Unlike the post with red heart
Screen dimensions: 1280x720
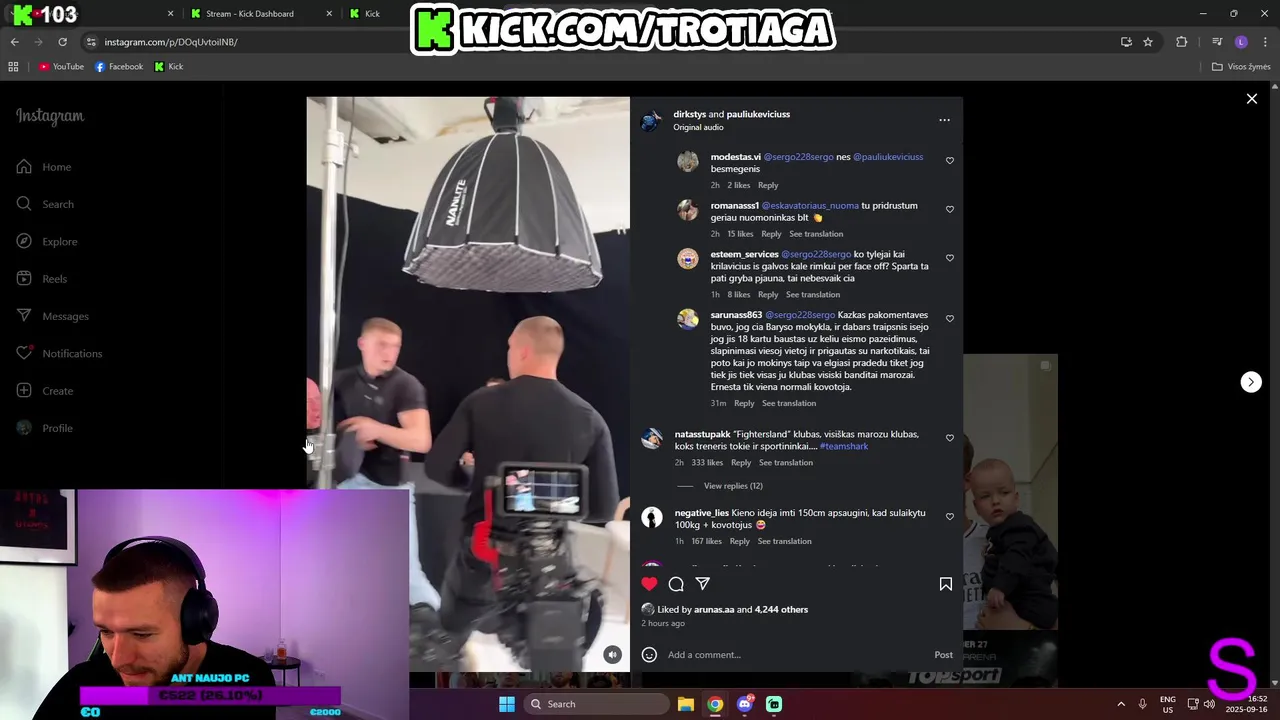(649, 584)
